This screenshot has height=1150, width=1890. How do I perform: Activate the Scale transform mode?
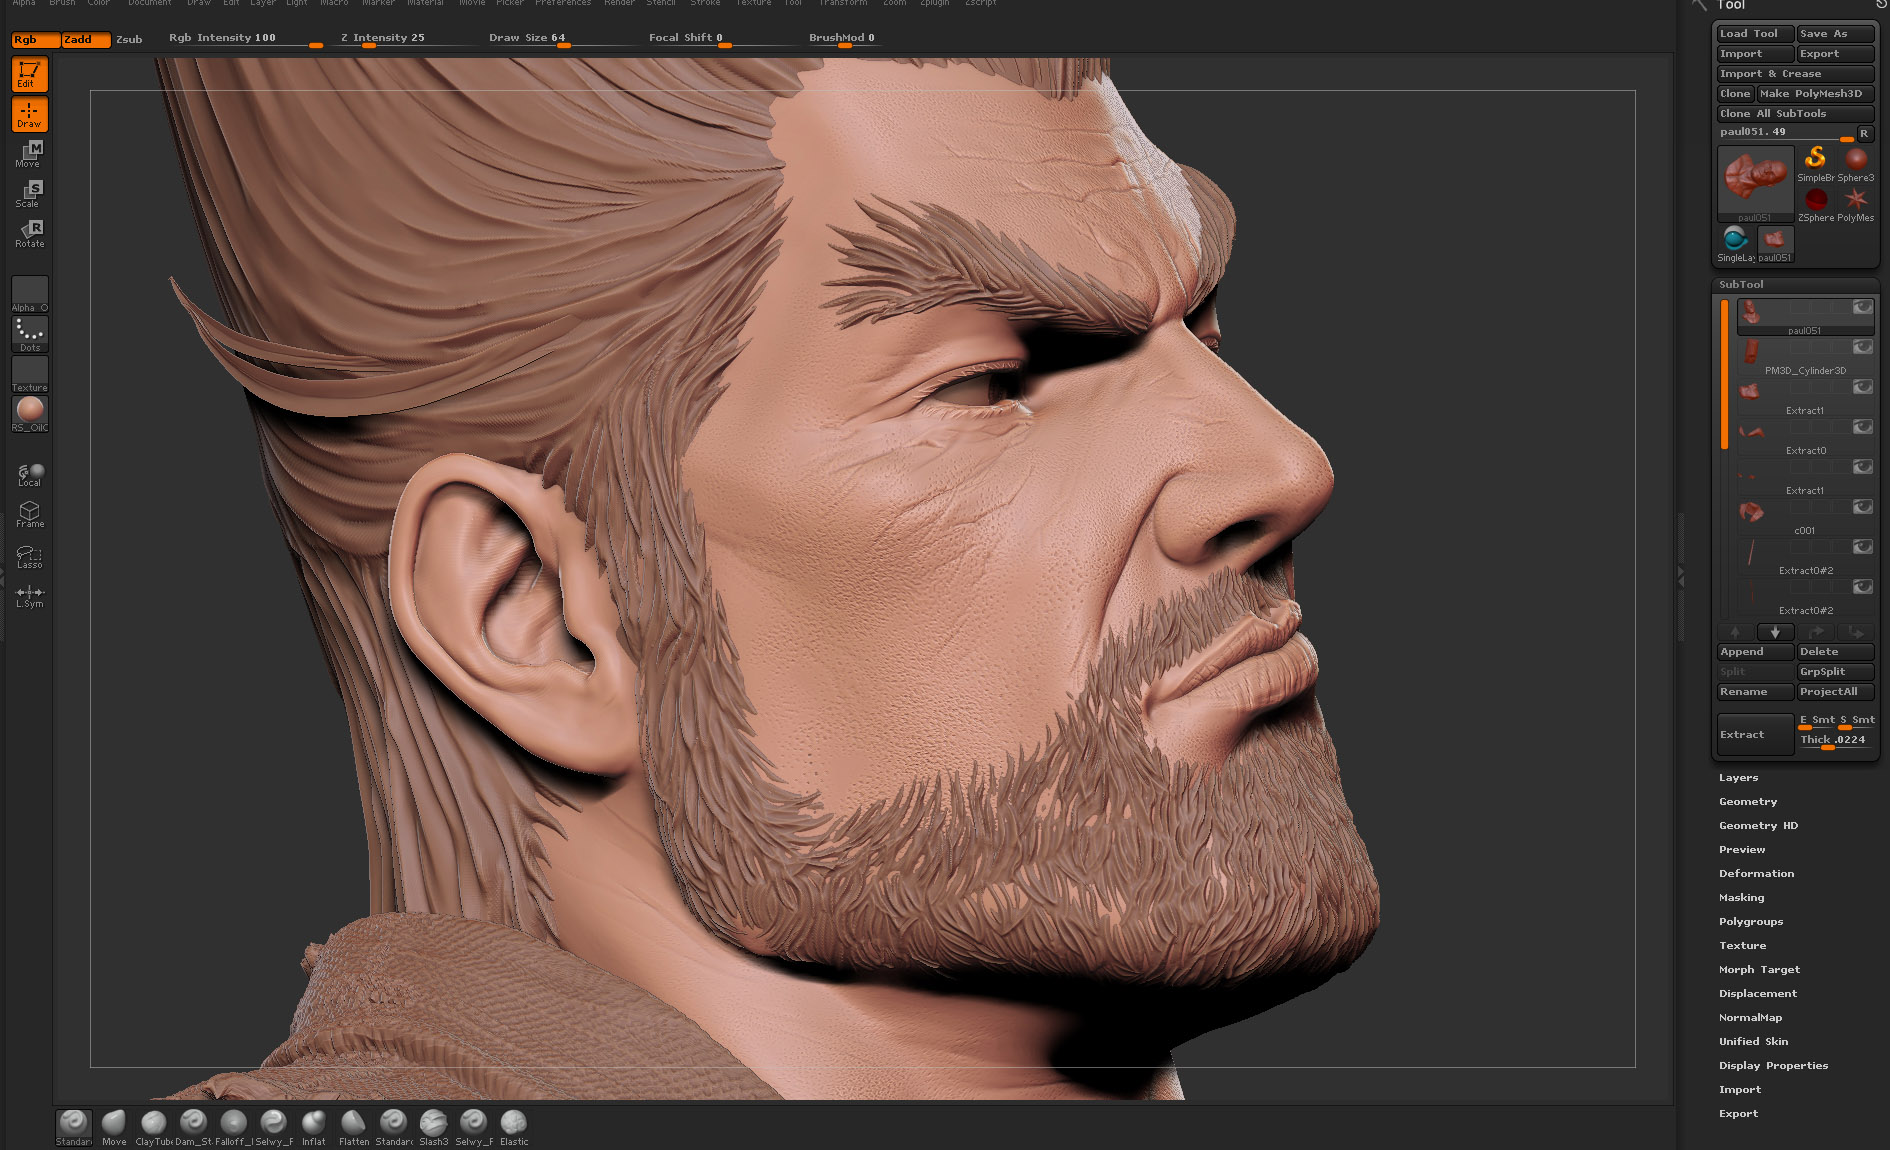[30, 194]
